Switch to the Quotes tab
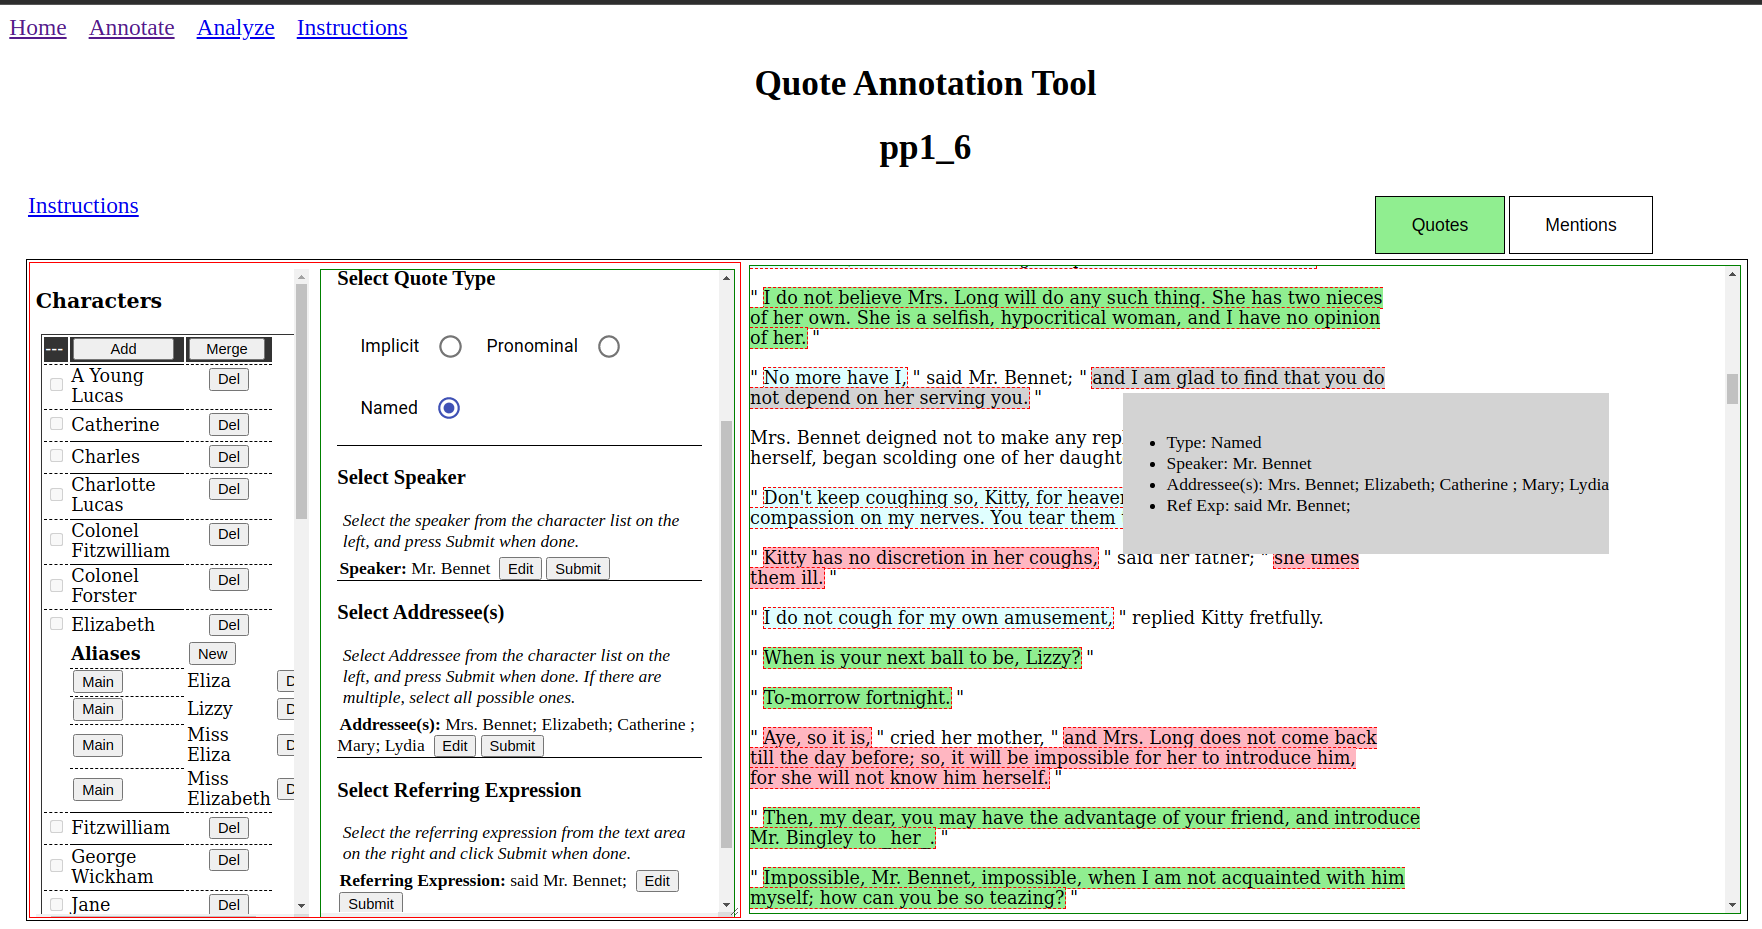This screenshot has width=1762, height=929. (x=1440, y=225)
